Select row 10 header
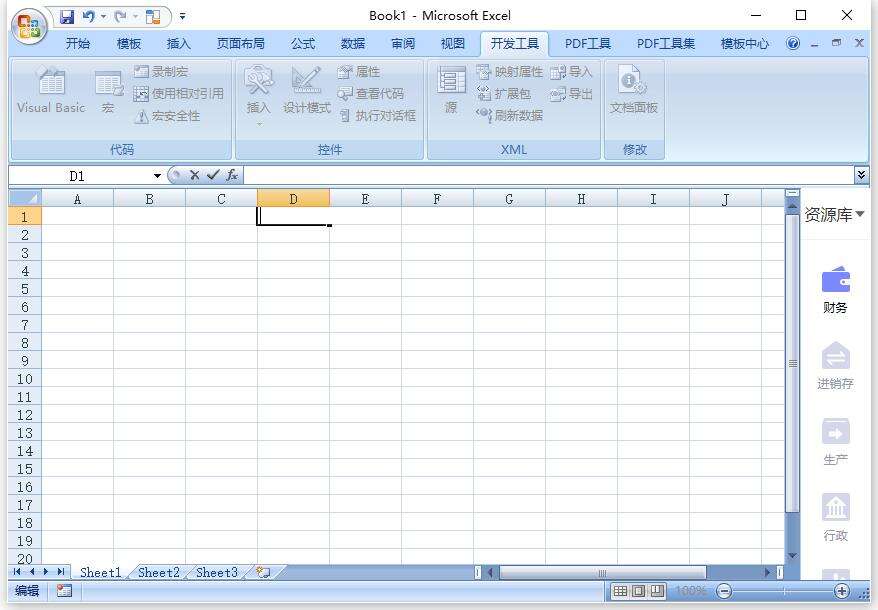Viewport: 878px width, 610px height. pyautogui.click(x=25, y=379)
